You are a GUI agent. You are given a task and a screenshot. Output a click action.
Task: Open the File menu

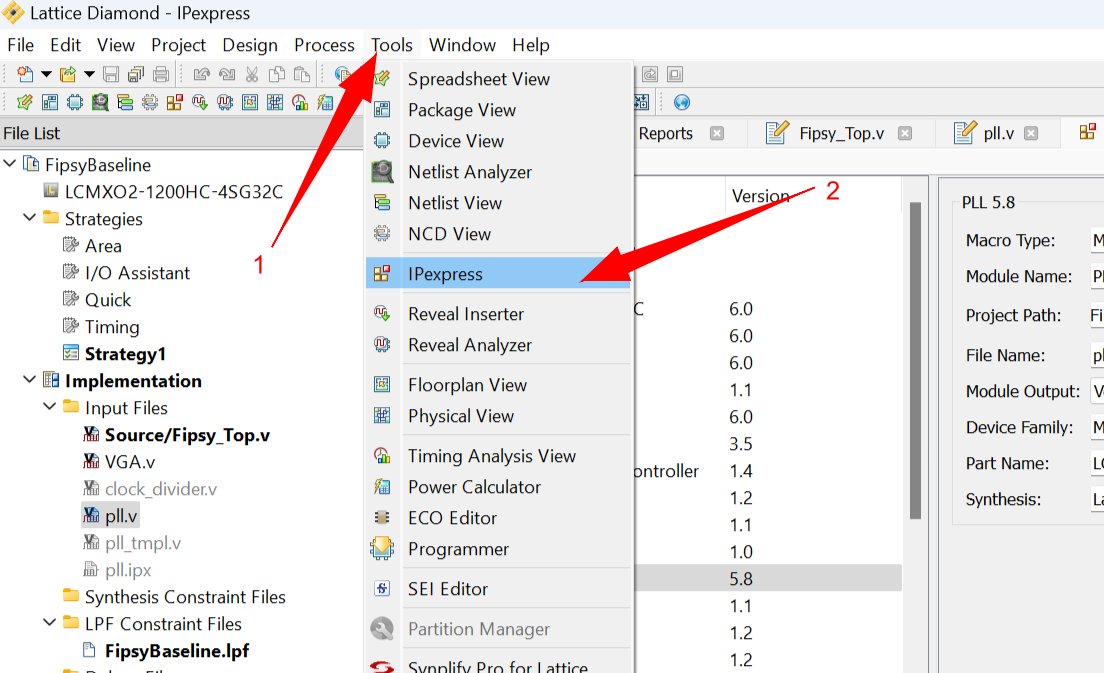point(20,45)
